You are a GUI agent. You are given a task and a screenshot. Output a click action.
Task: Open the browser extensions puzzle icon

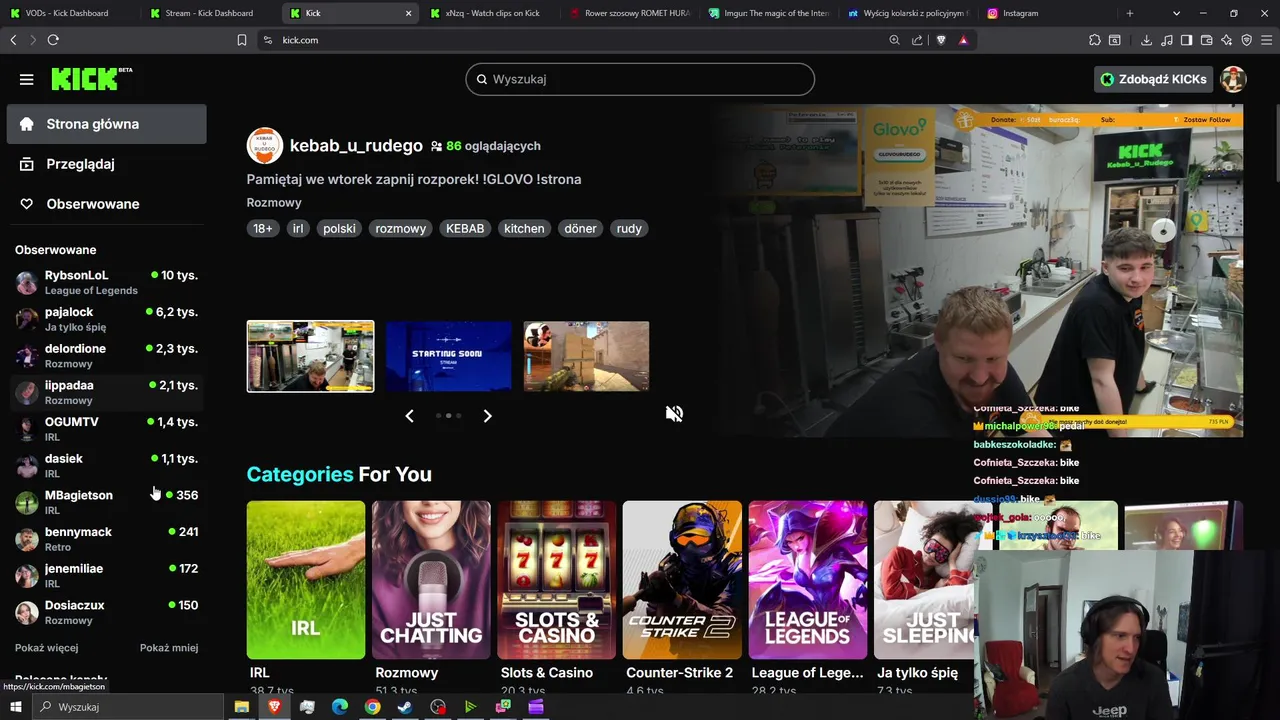click(1095, 40)
